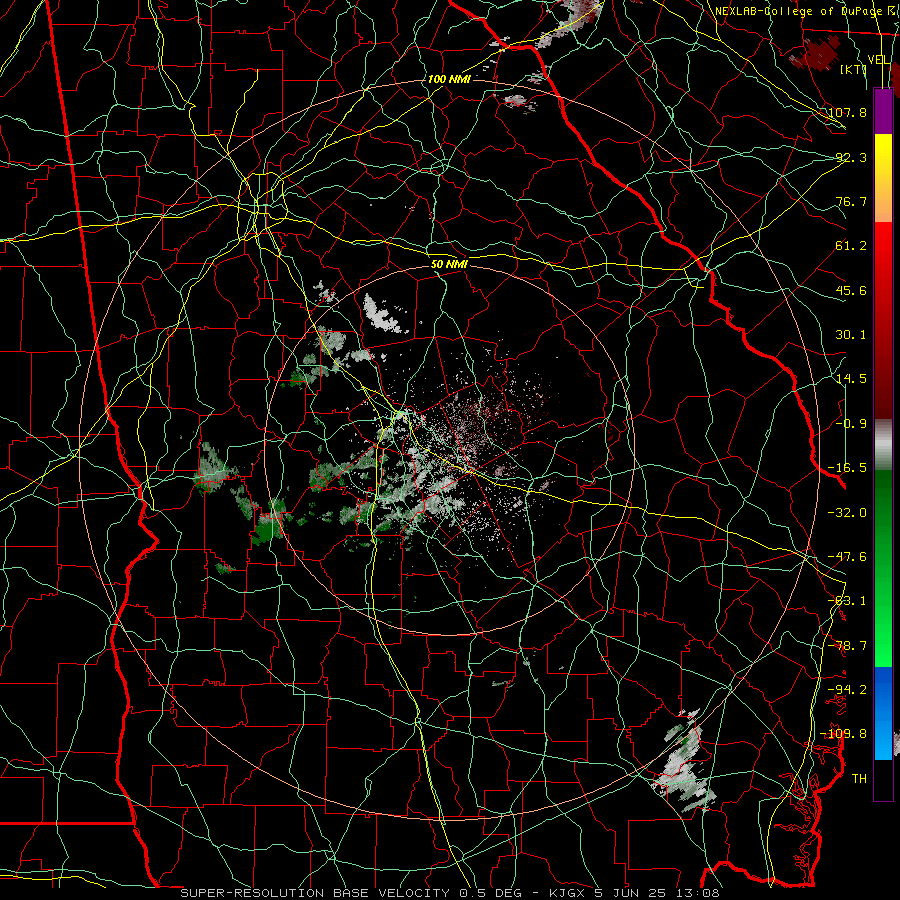Select the 30.1 value on the velocity scale
The image size is (900, 900).
[x=851, y=335]
